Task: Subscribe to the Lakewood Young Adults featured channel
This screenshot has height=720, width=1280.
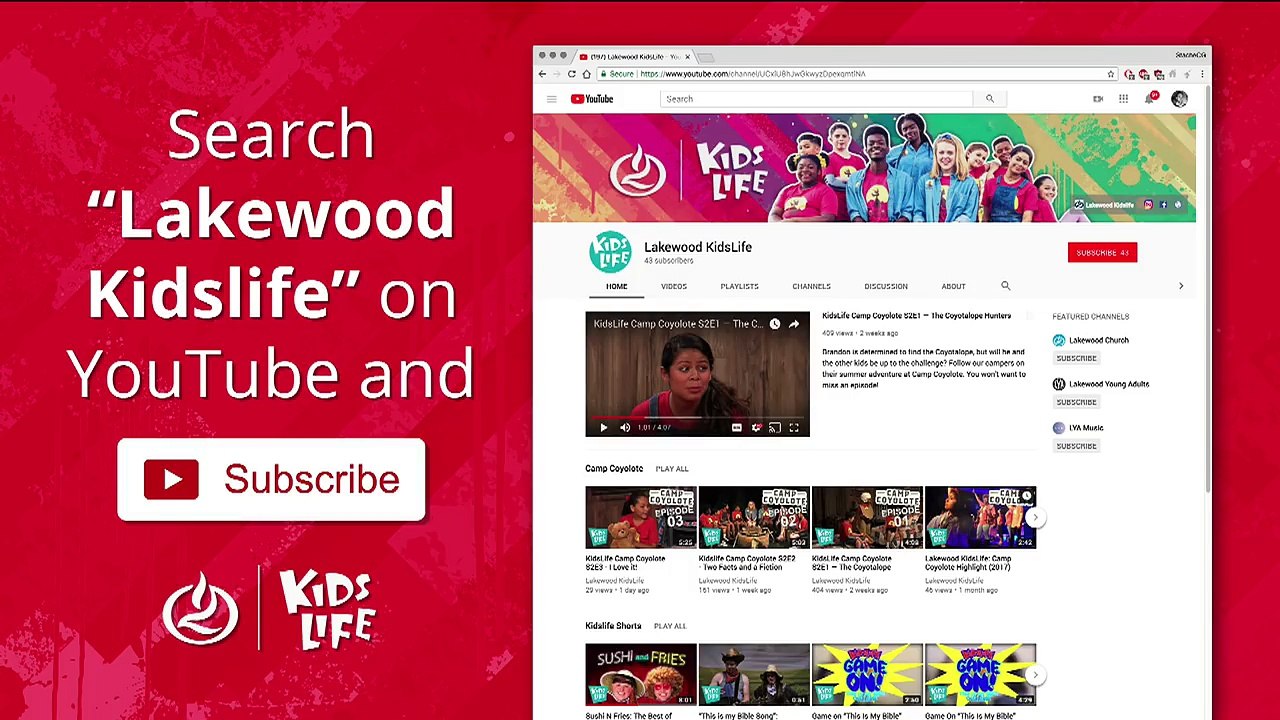Action: 1077,402
